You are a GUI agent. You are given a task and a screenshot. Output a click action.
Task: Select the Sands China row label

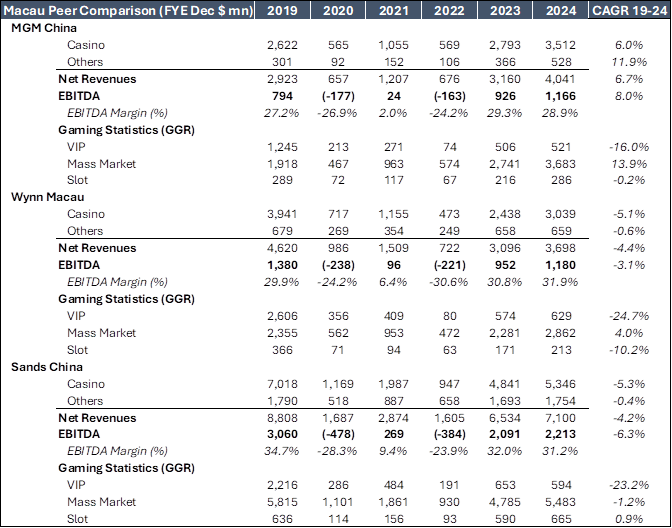tap(47, 367)
